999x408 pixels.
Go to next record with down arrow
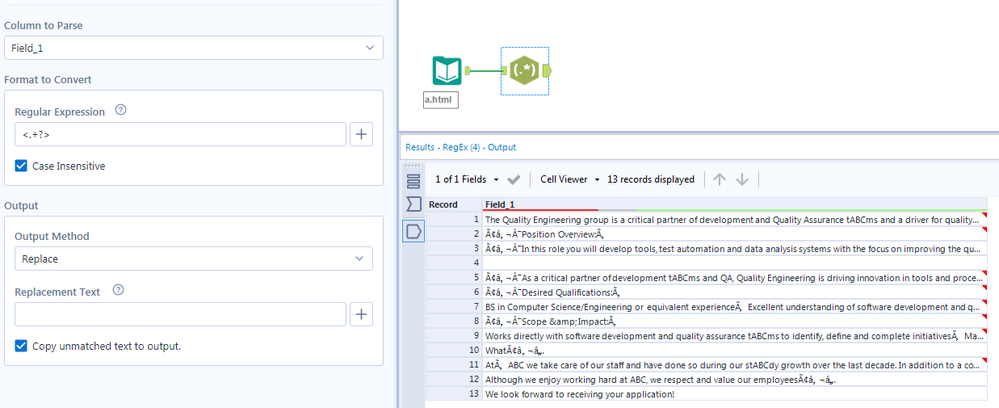(742, 180)
